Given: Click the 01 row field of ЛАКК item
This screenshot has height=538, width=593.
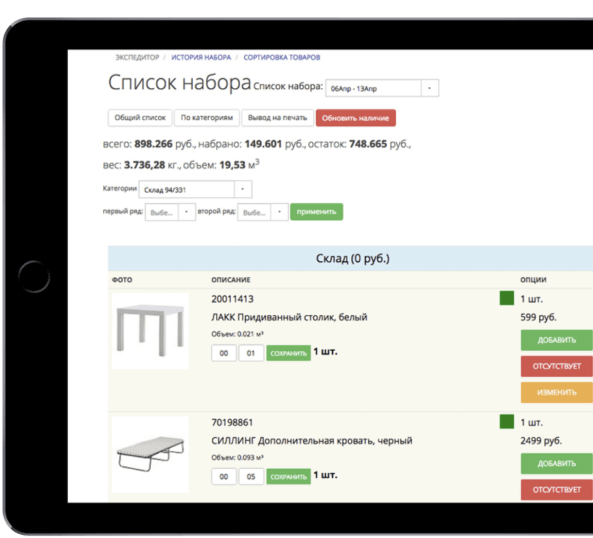Looking at the screenshot, I should click(x=251, y=353).
